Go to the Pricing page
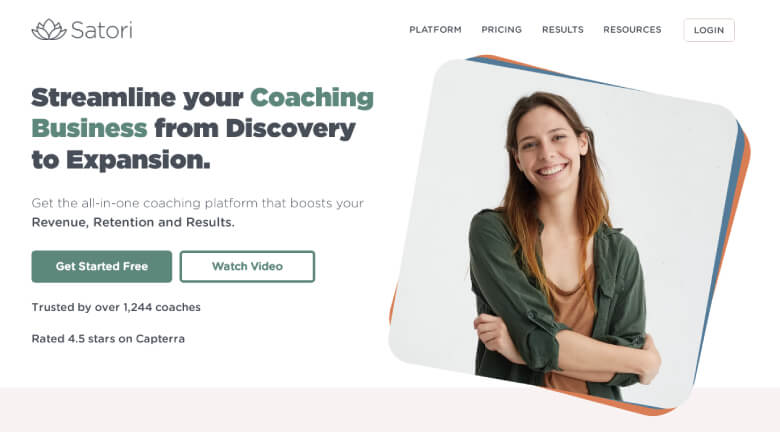Screen dimensions: 780x432 click(x=501, y=30)
